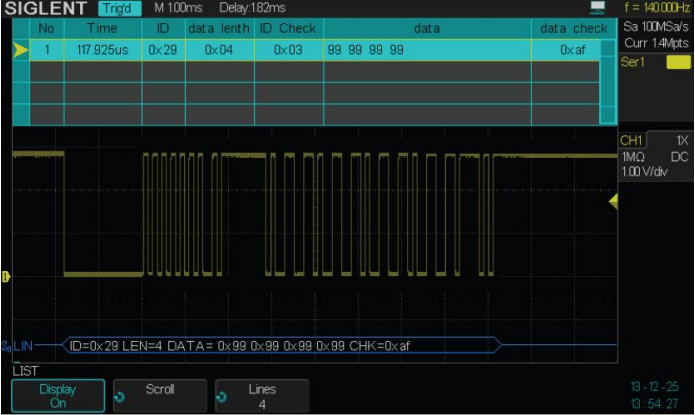This screenshot has height=415, width=695.
Task: Click the 1MΩ impedance label
Action: coord(633,157)
